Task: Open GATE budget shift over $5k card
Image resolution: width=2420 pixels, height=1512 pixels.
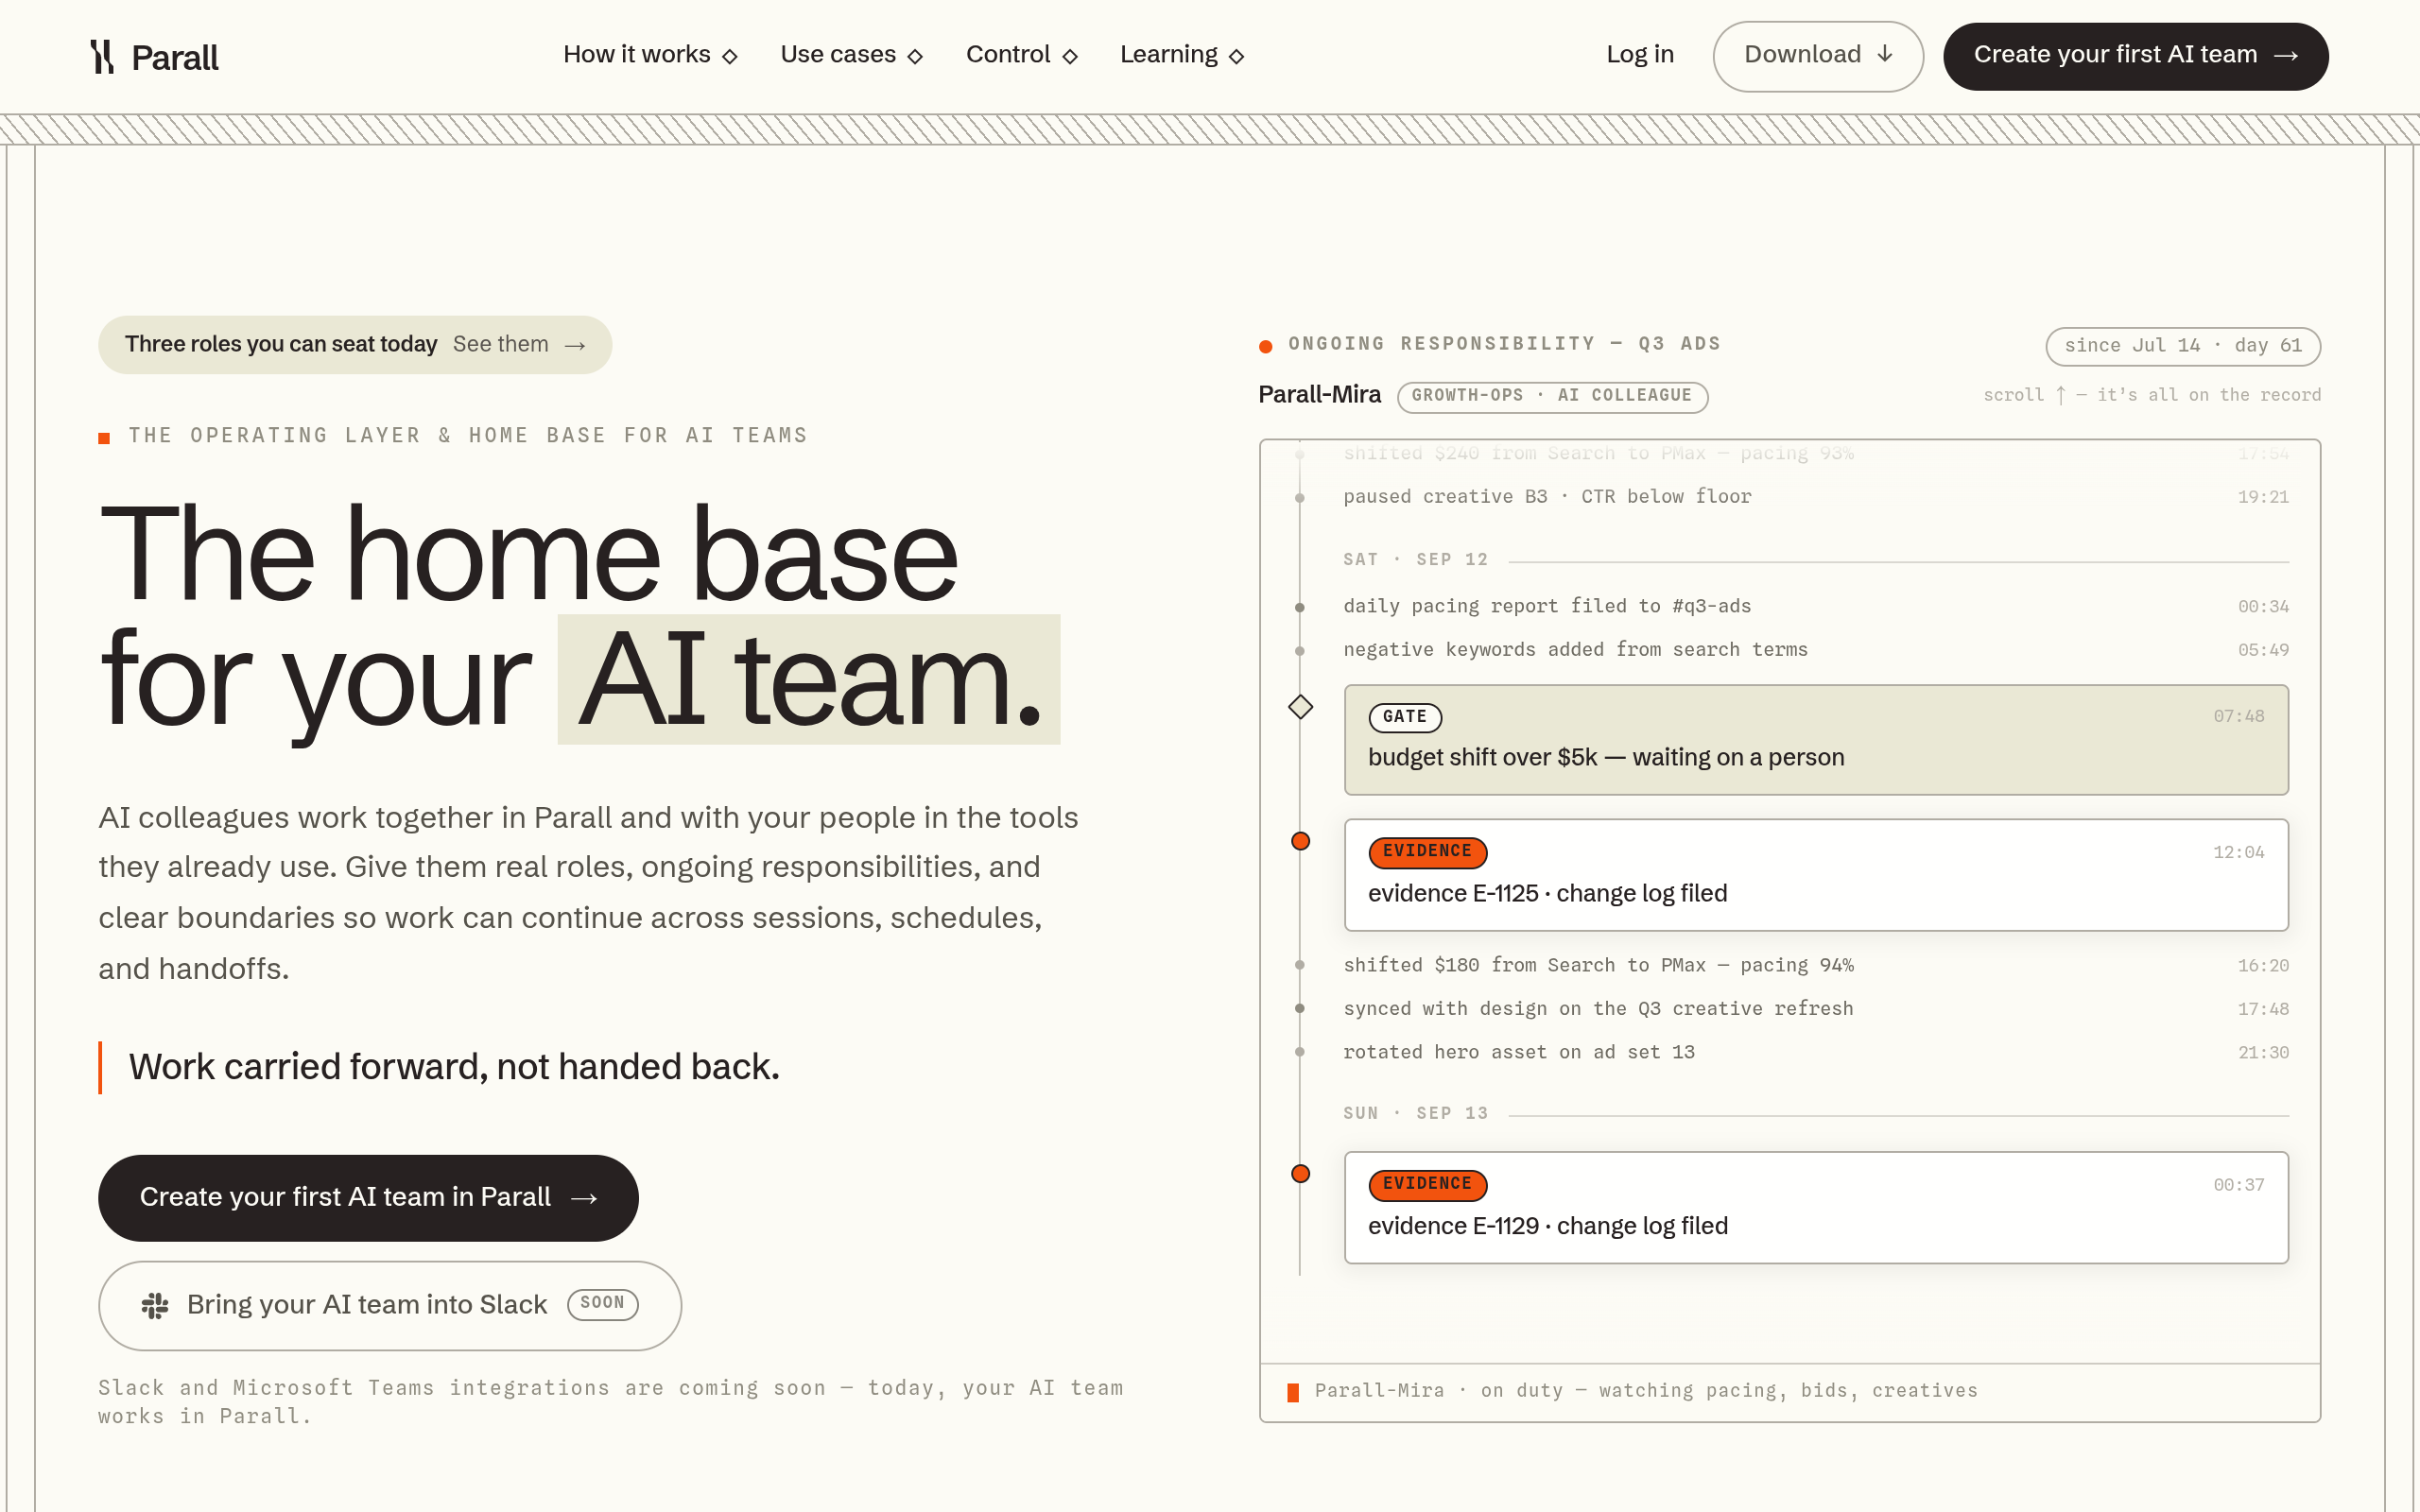Action: coord(1816,740)
